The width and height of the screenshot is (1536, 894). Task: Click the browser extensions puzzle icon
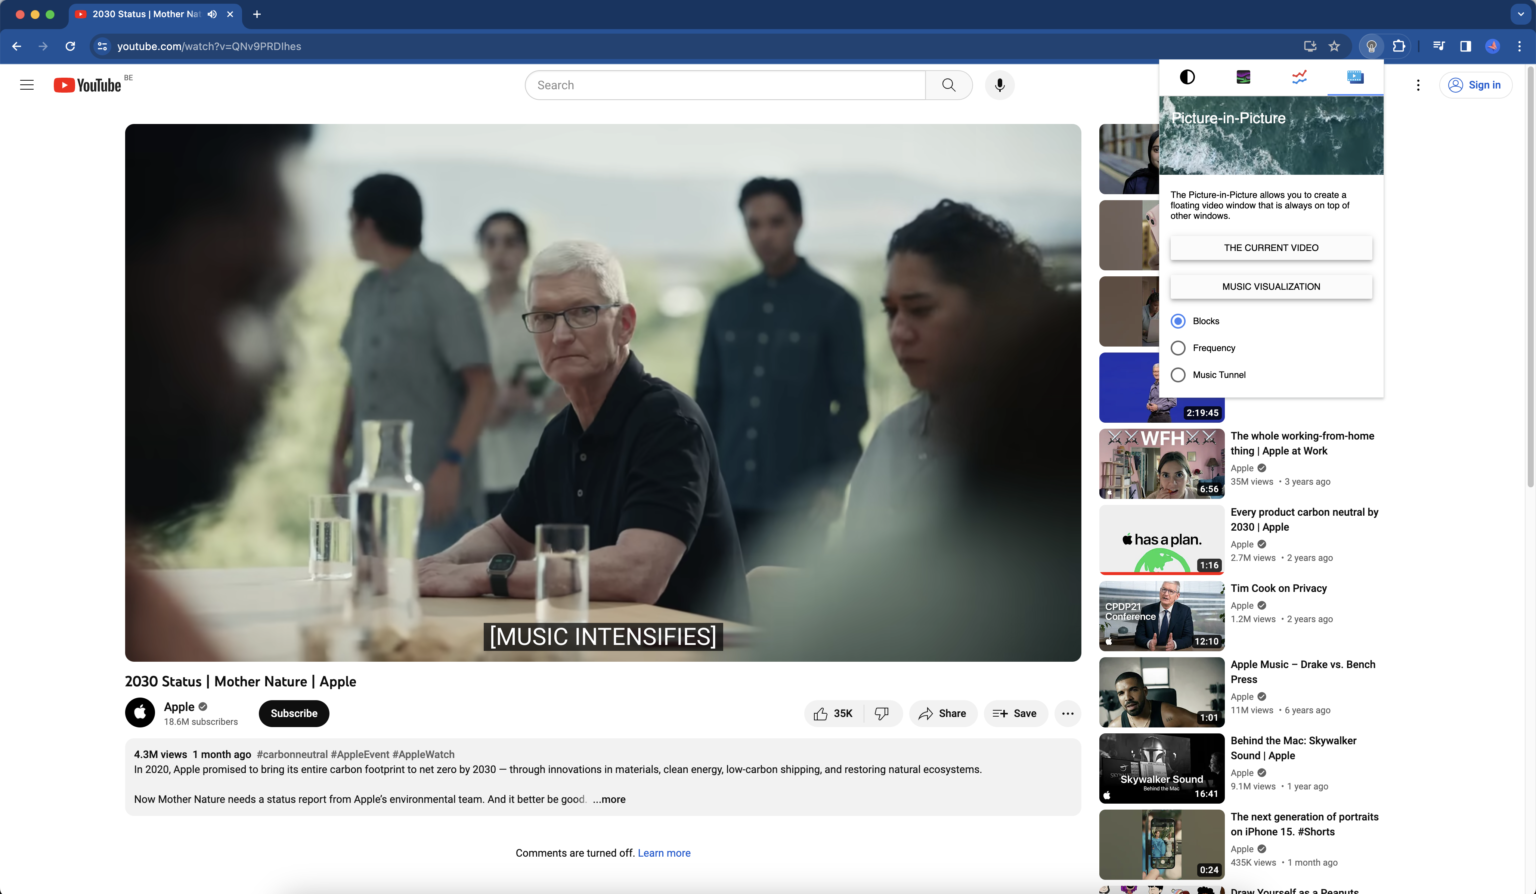pyautogui.click(x=1400, y=46)
